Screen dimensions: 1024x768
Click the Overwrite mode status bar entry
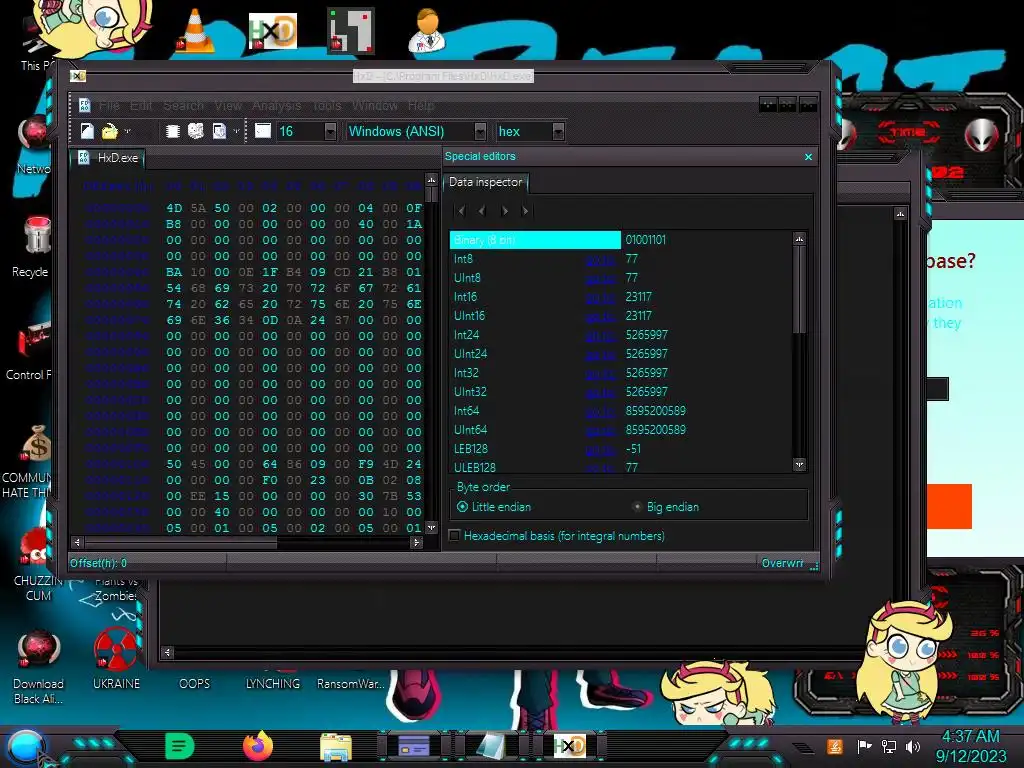pyautogui.click(x=782, y=563)
